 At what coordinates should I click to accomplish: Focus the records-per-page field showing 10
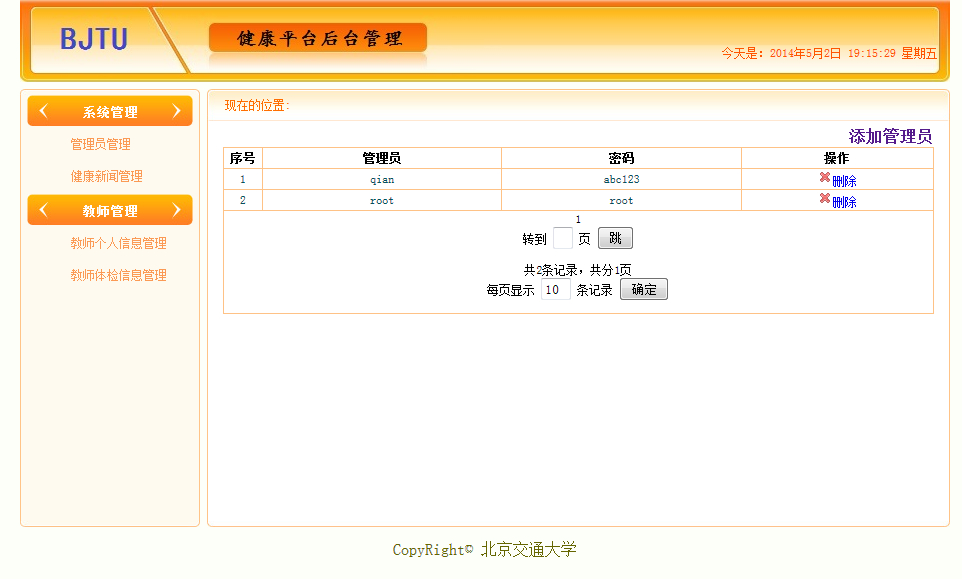pos(555,289)
